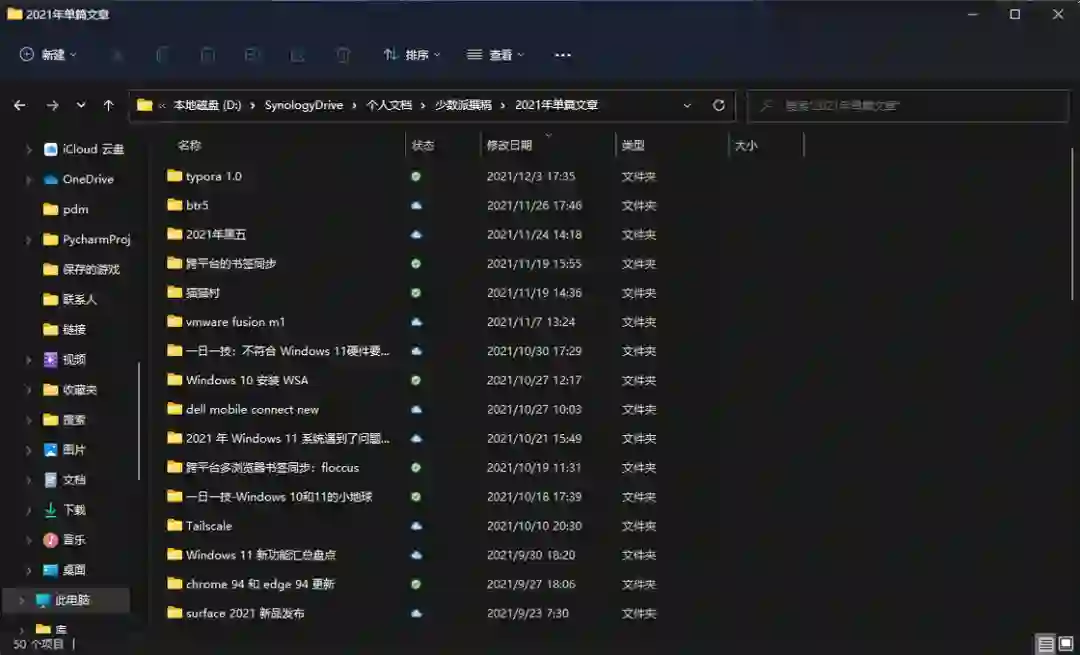Viewport: 1080px width, 655px height.
Task: Expand the iCloud 云盘 tree node
Action: pyautogui.click(x=28, y=149)
